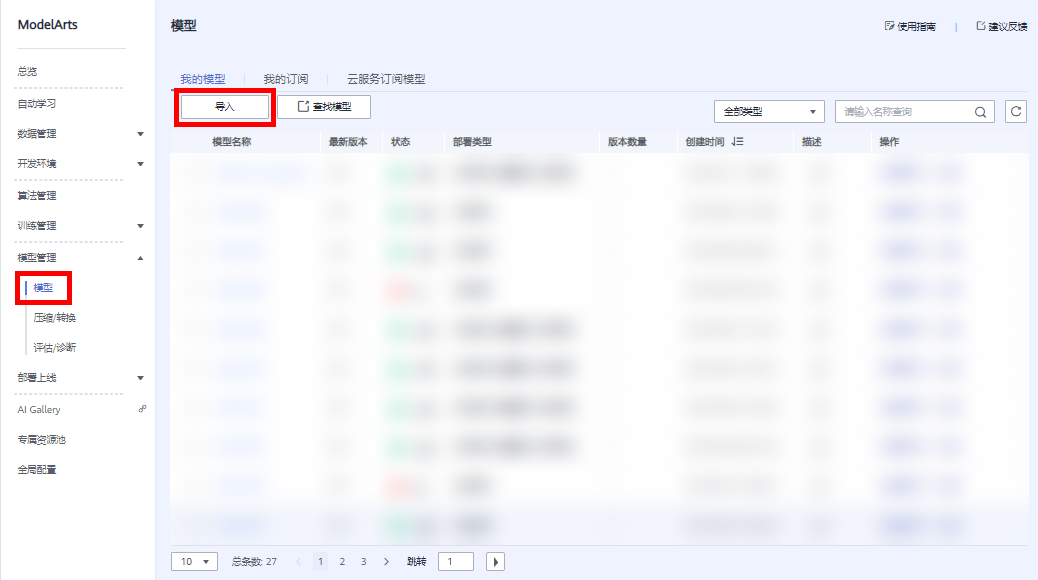Screen dimensions: 1038x580
Task: Go to page 2 of the model list
Action: click(342, 561)
